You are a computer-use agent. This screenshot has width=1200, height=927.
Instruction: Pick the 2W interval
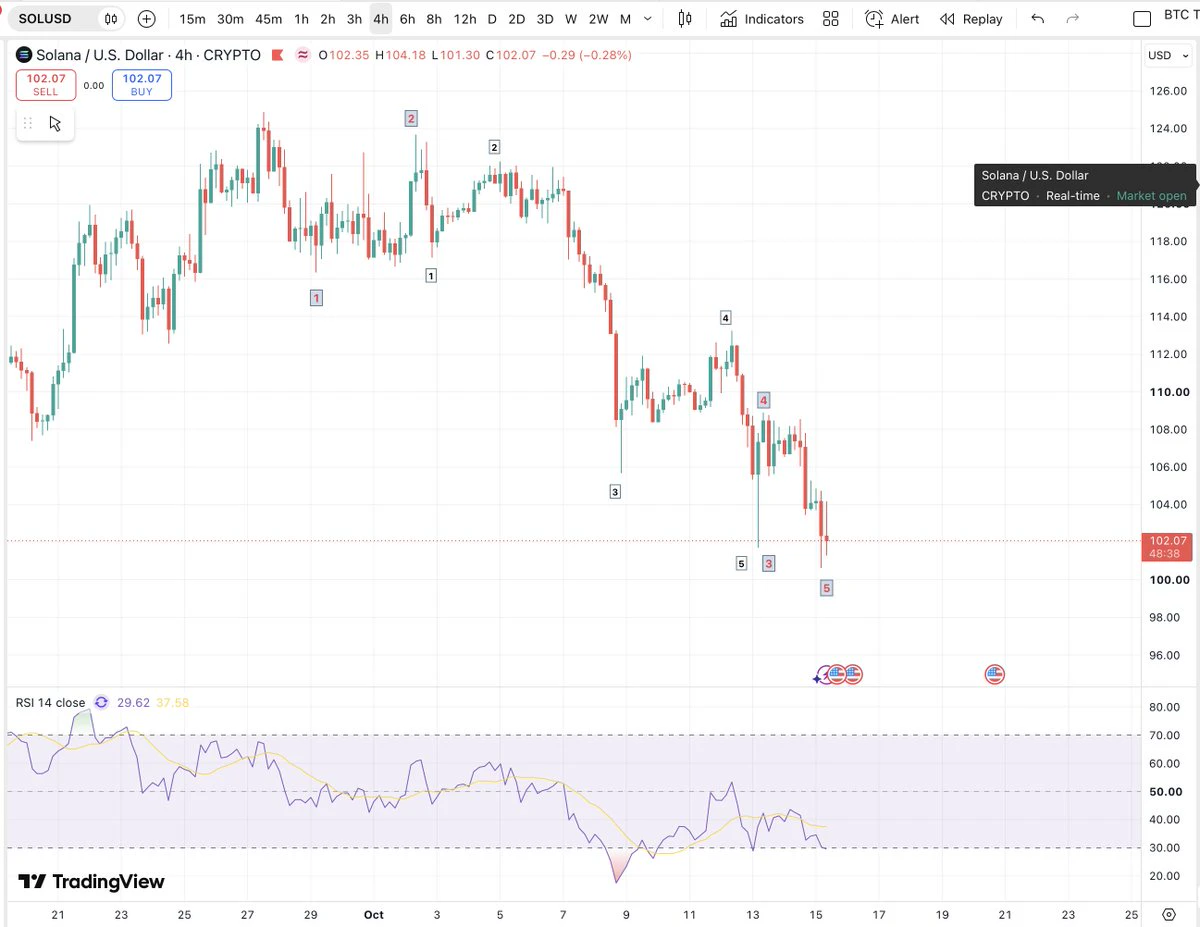tap(598, 19)
